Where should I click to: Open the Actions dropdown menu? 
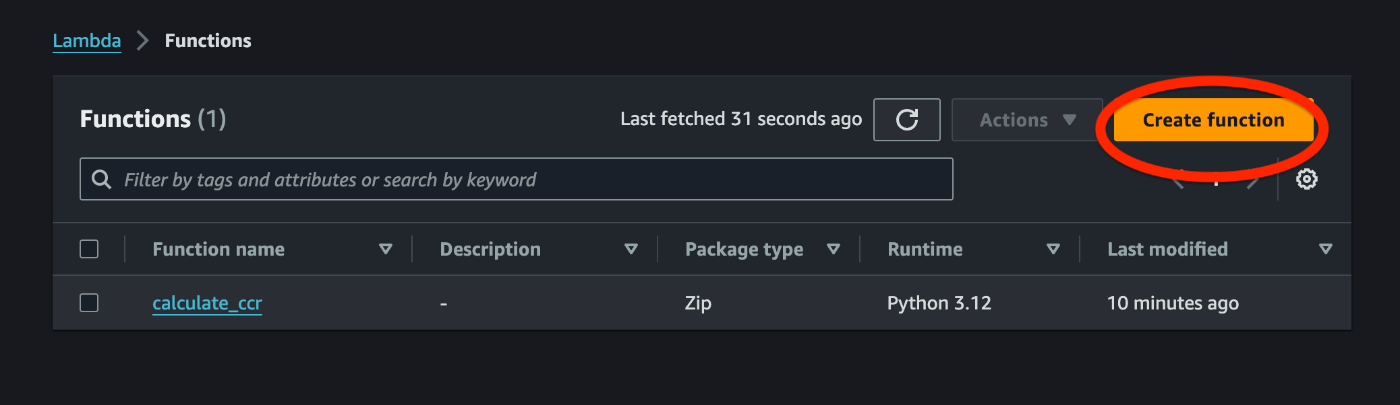(x=1027, y=120)
